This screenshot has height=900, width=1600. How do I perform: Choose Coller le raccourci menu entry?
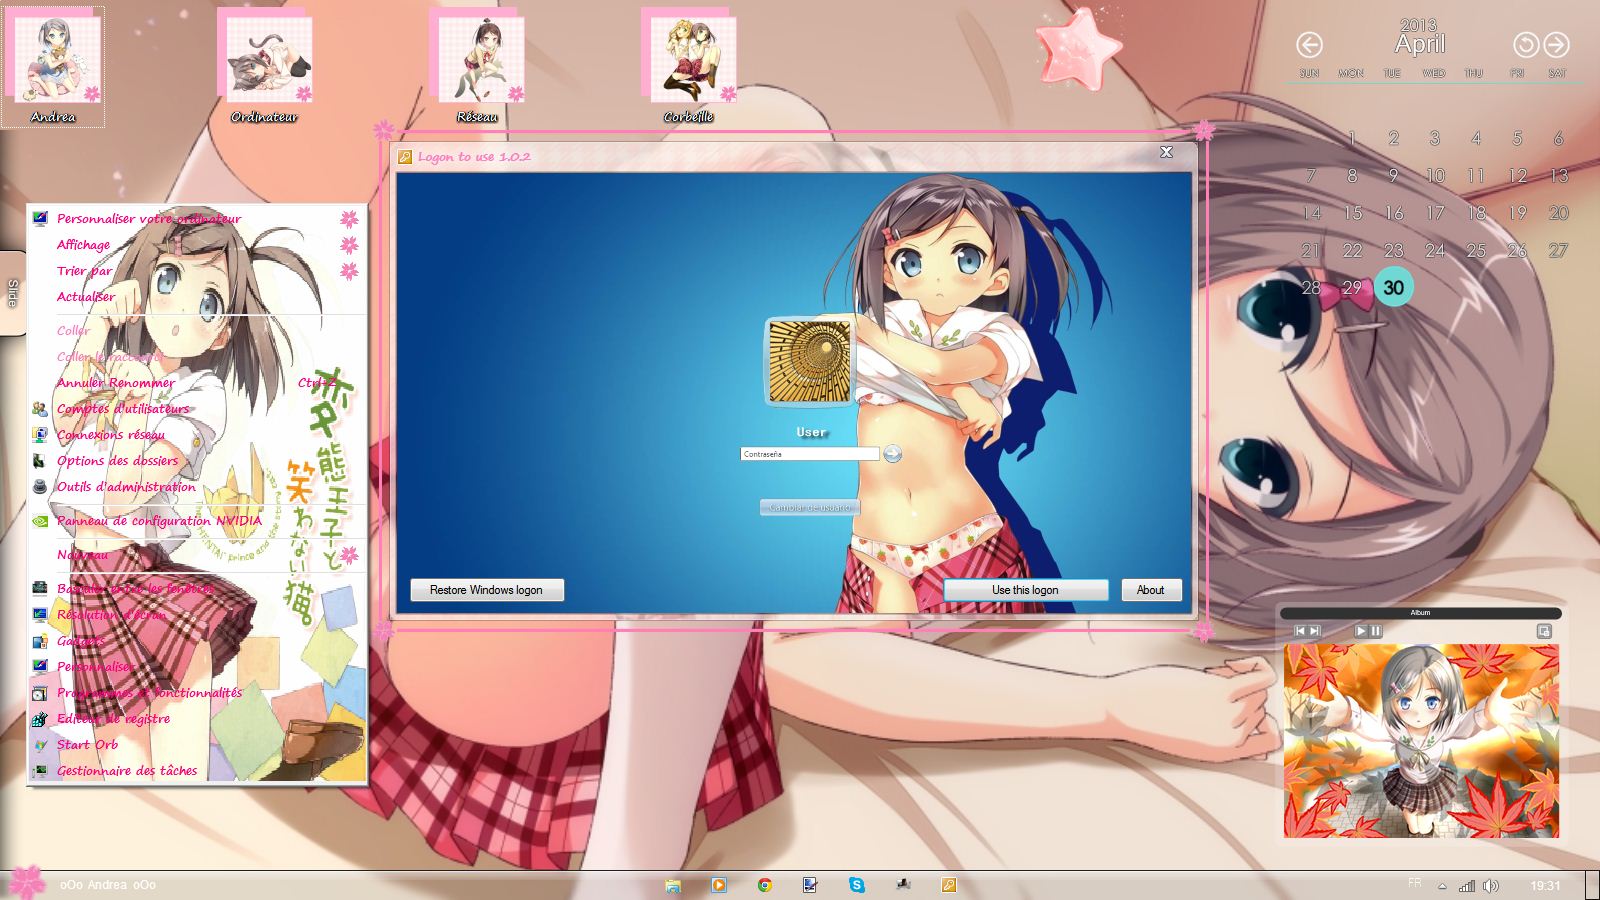pos(198,356)
